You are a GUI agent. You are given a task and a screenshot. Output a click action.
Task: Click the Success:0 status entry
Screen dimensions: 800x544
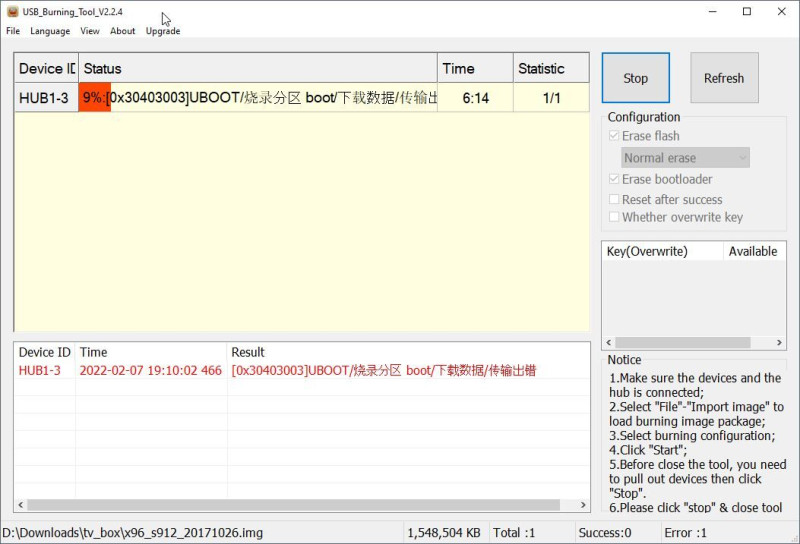[605, 533]
